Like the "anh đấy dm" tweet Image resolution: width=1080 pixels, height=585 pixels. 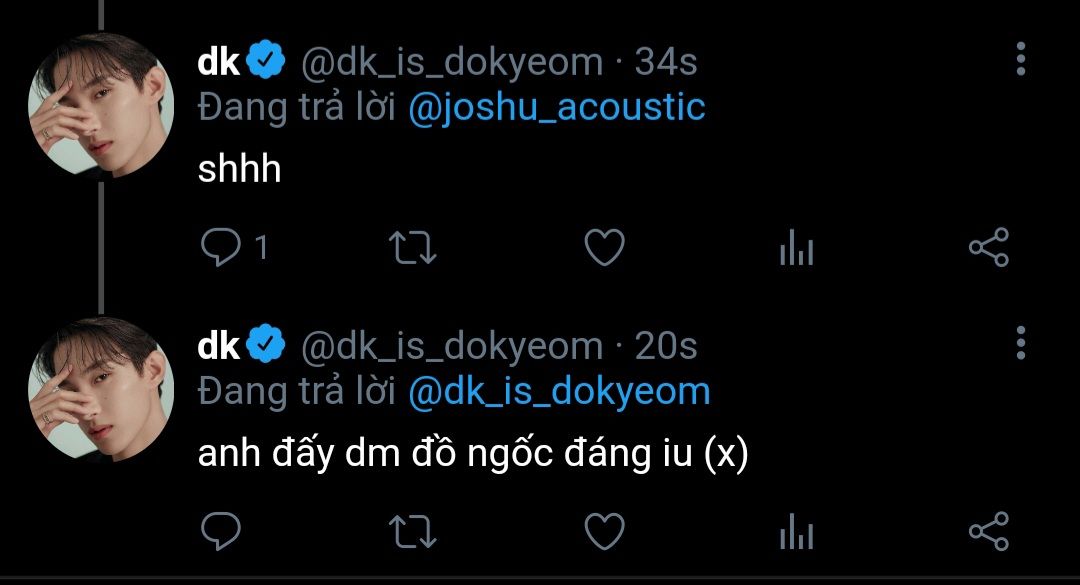[x=604, y=531]
